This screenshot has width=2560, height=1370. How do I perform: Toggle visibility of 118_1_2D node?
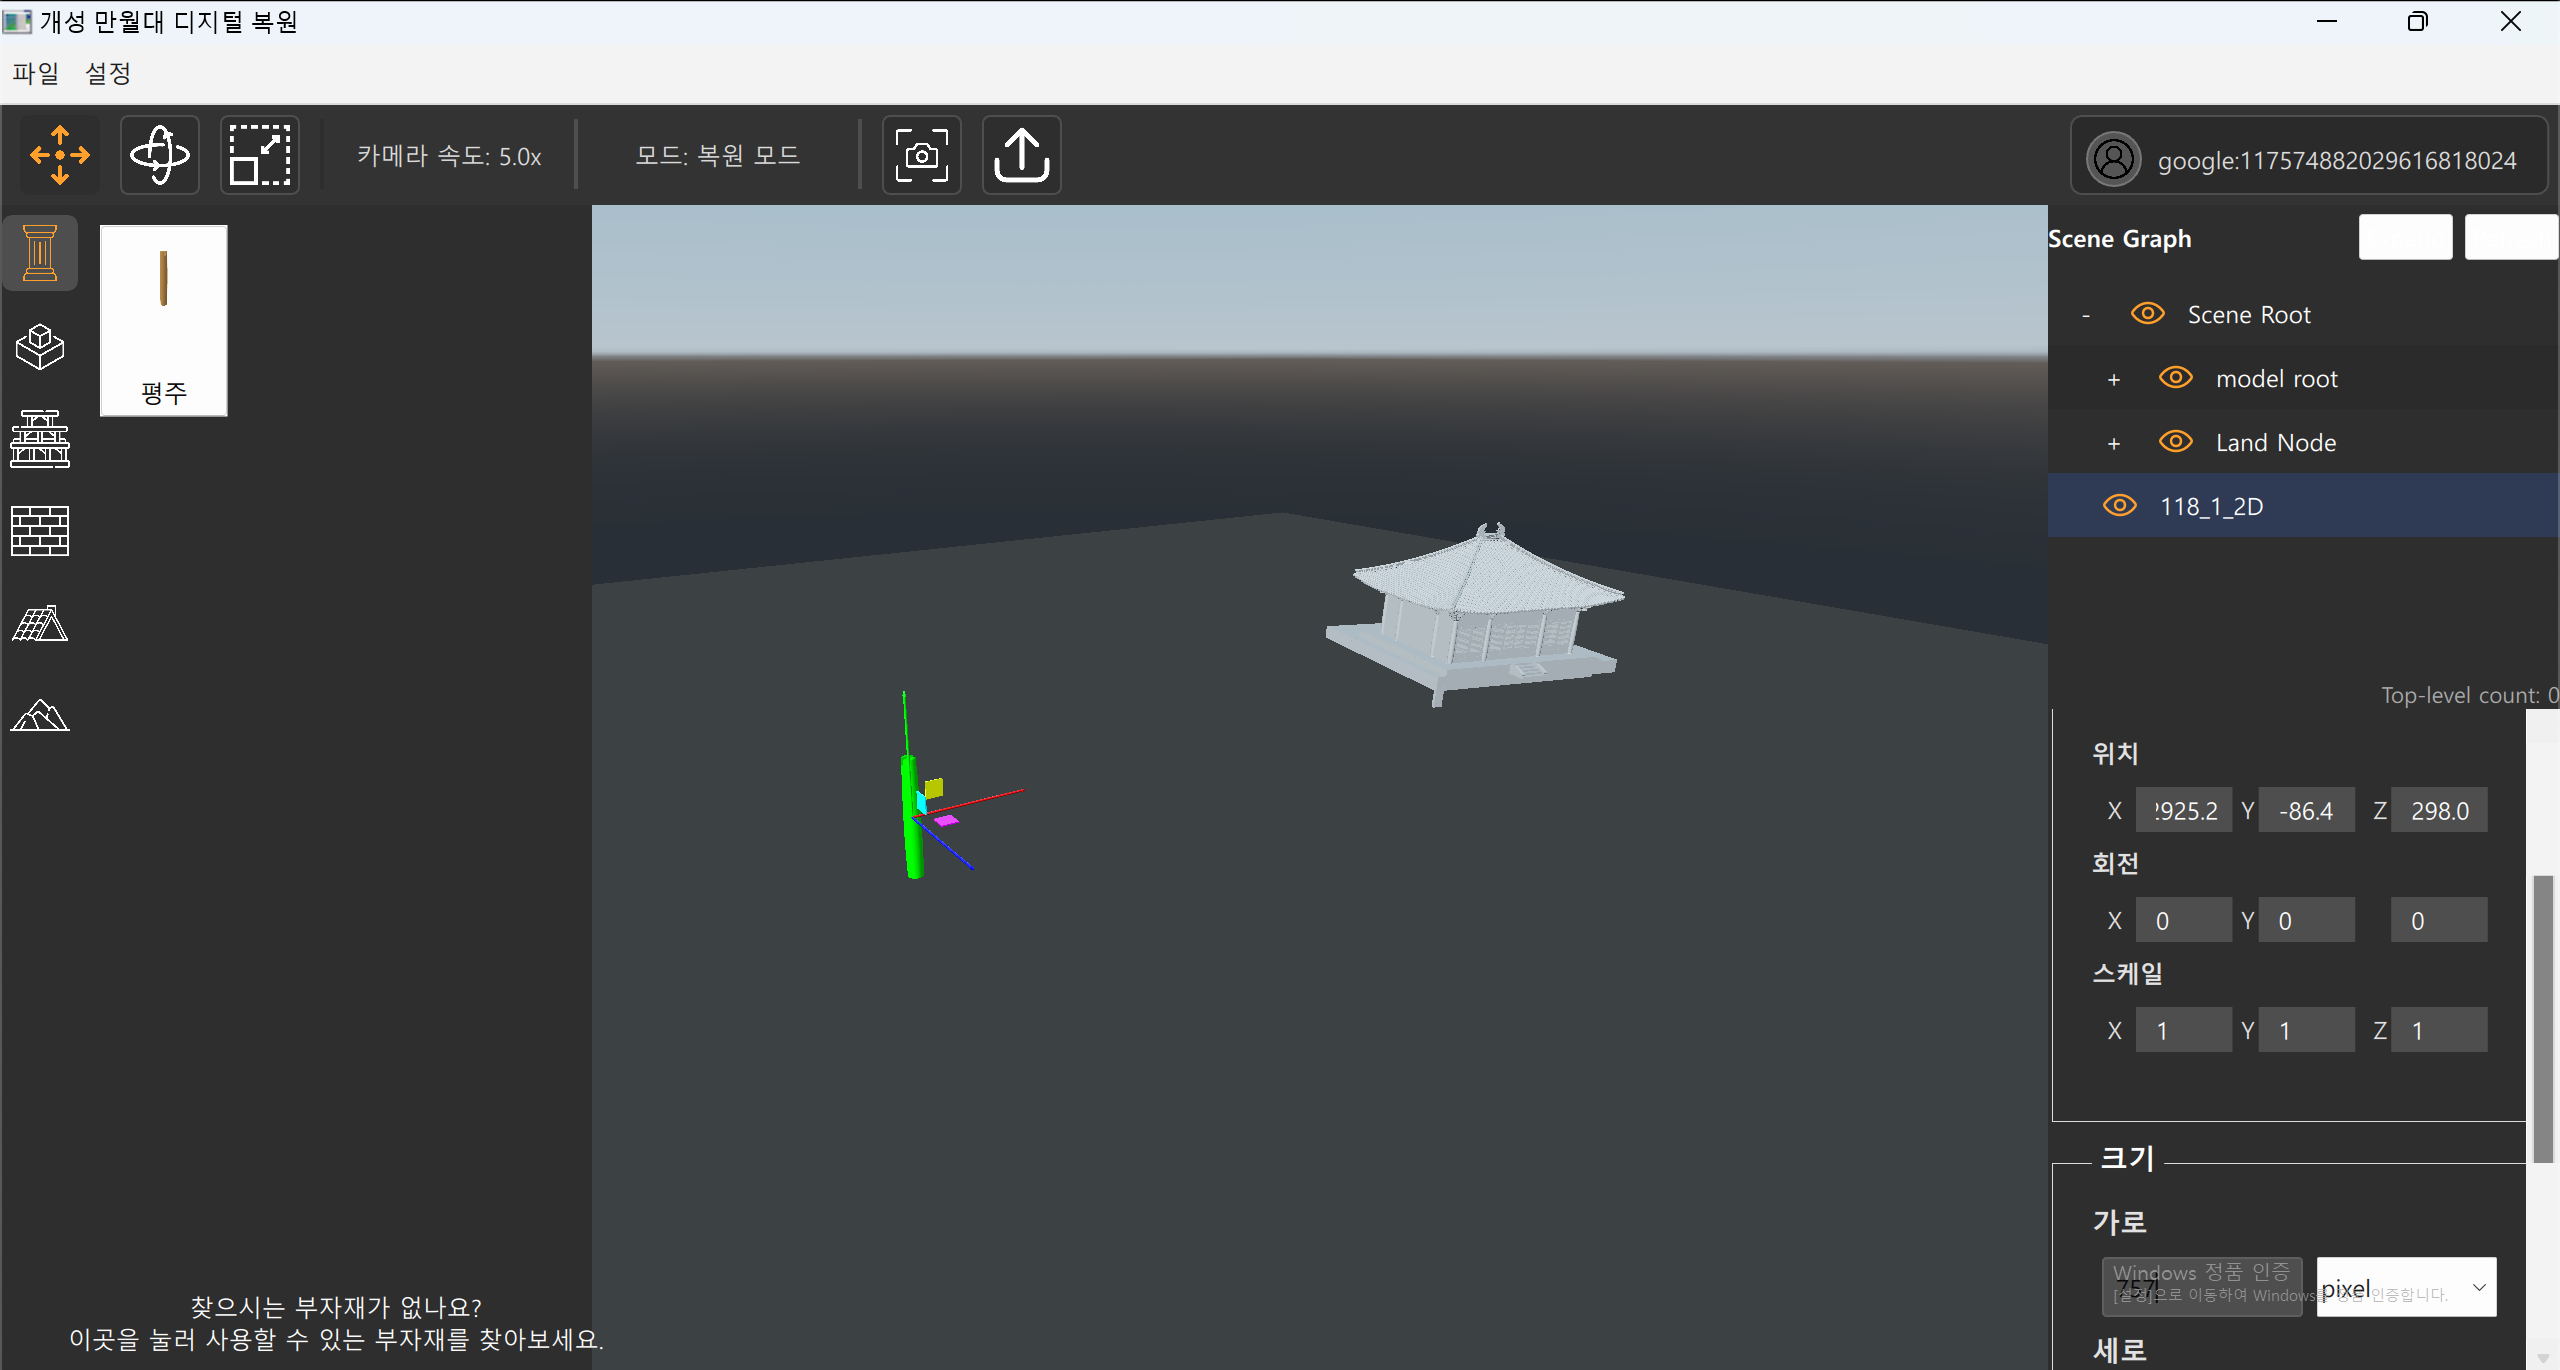(x=2119, y=506)
